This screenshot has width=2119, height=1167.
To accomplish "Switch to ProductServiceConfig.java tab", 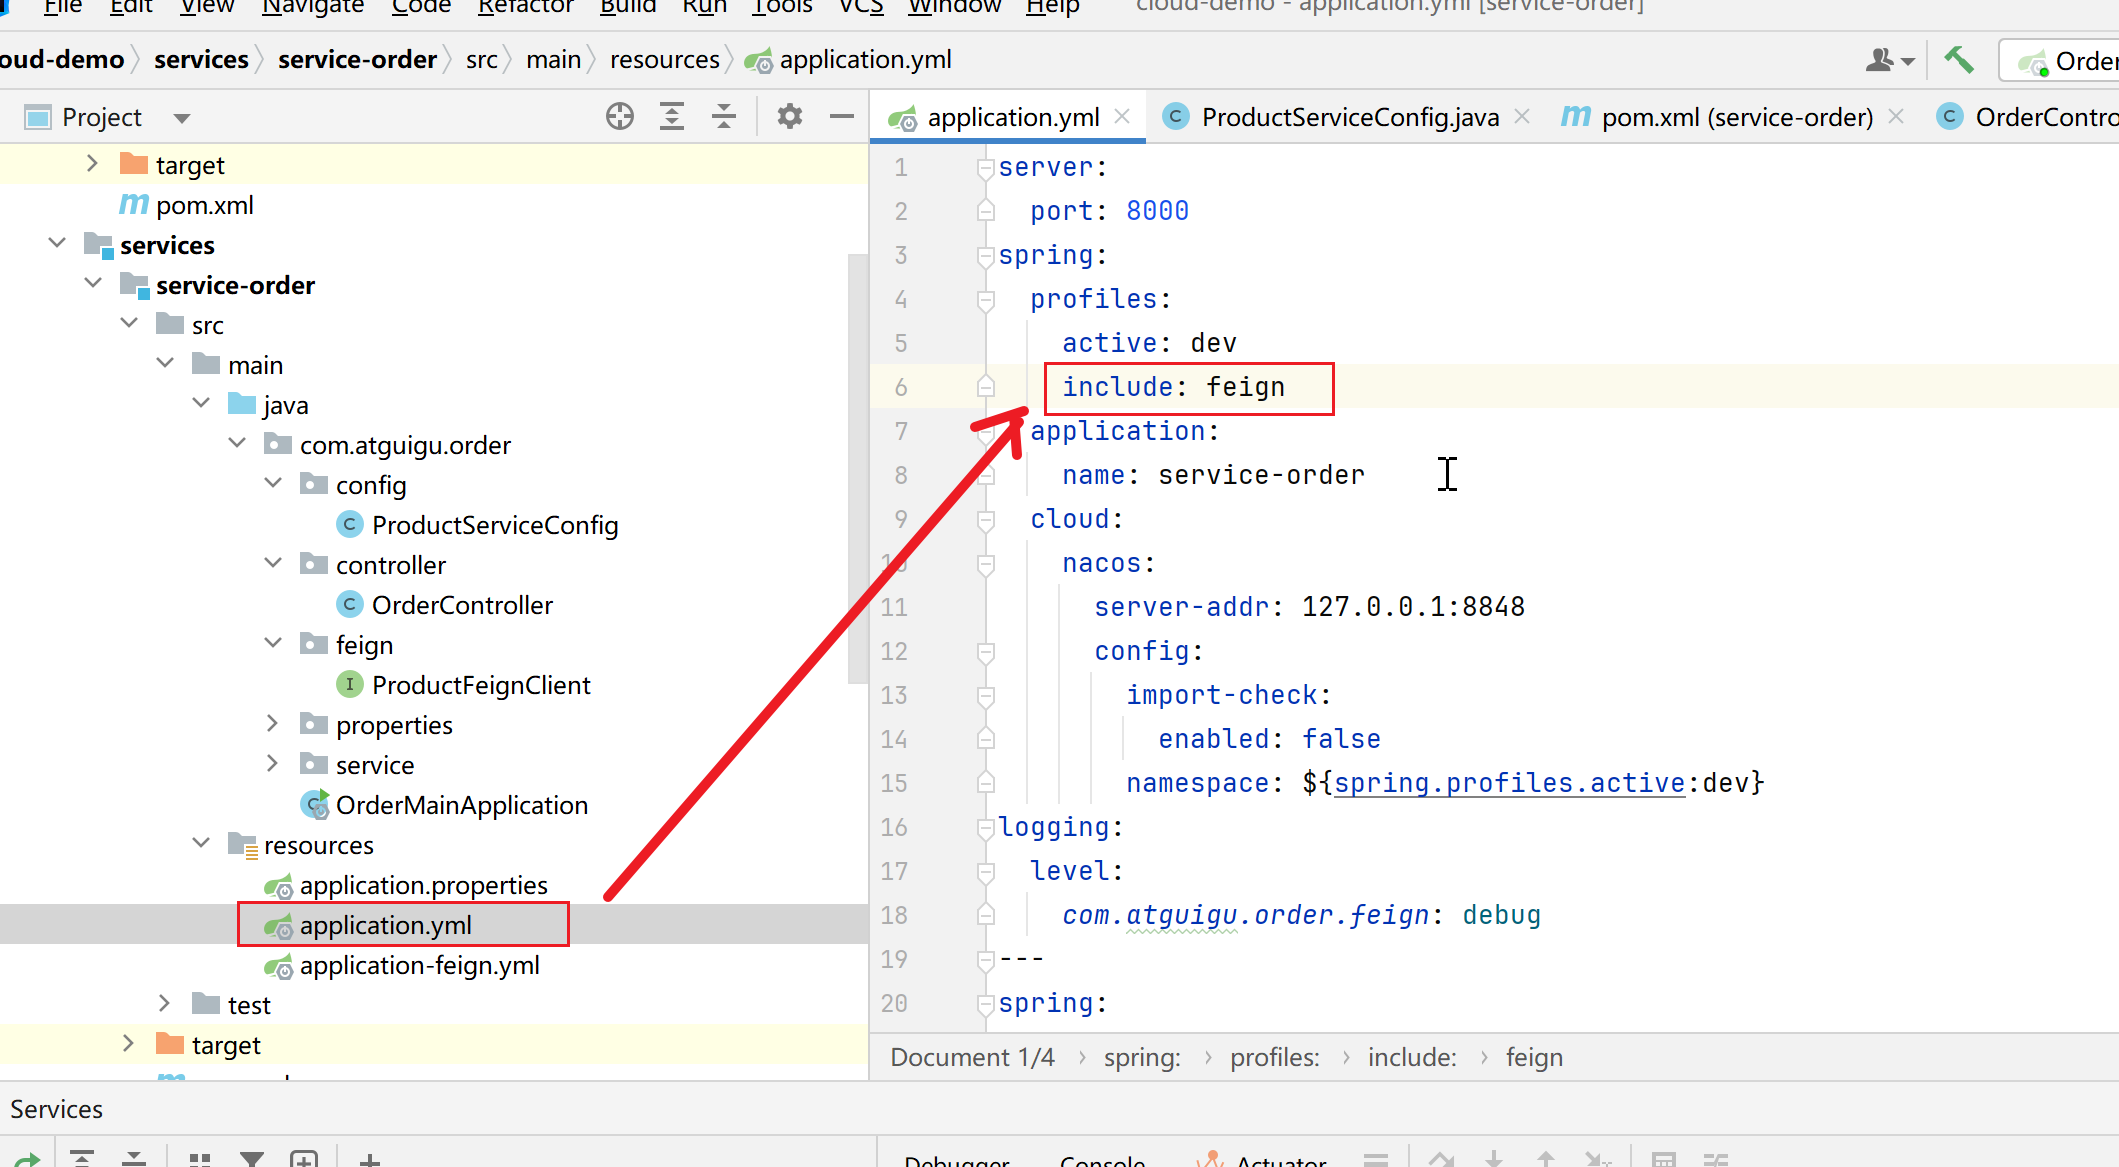I will 1349,117.
